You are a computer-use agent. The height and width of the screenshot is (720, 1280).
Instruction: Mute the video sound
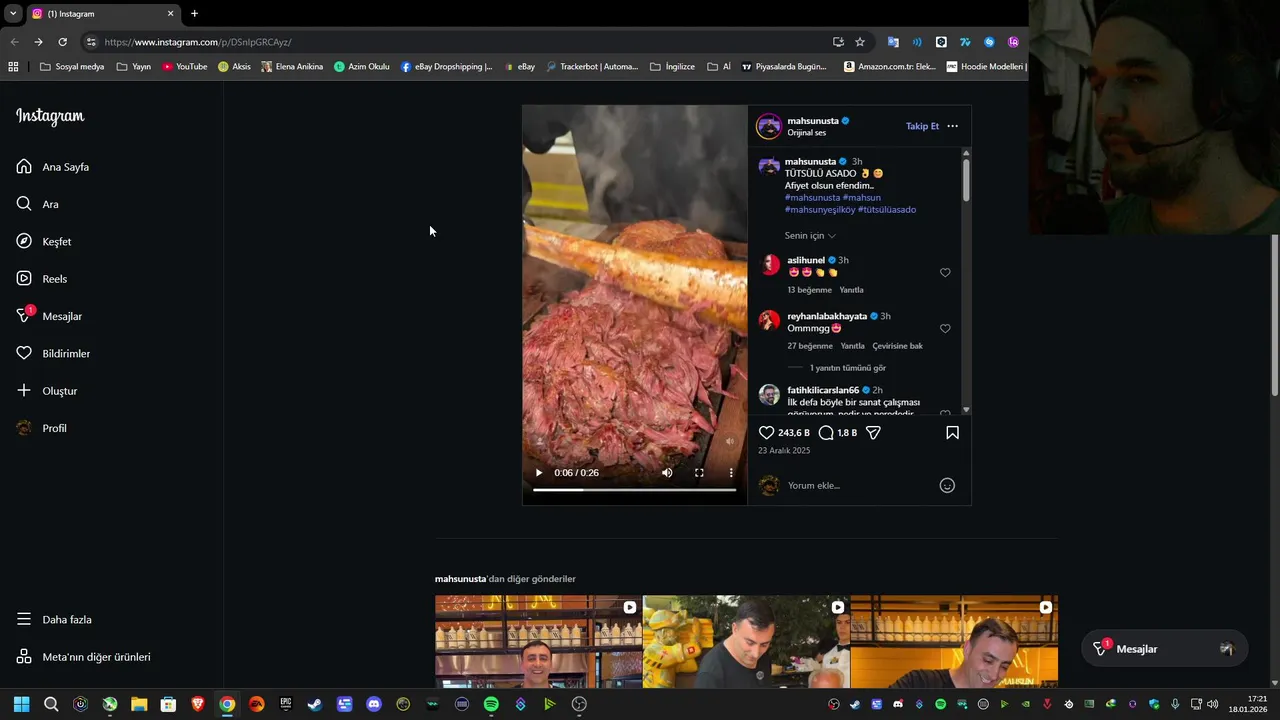tap(667, 473)
